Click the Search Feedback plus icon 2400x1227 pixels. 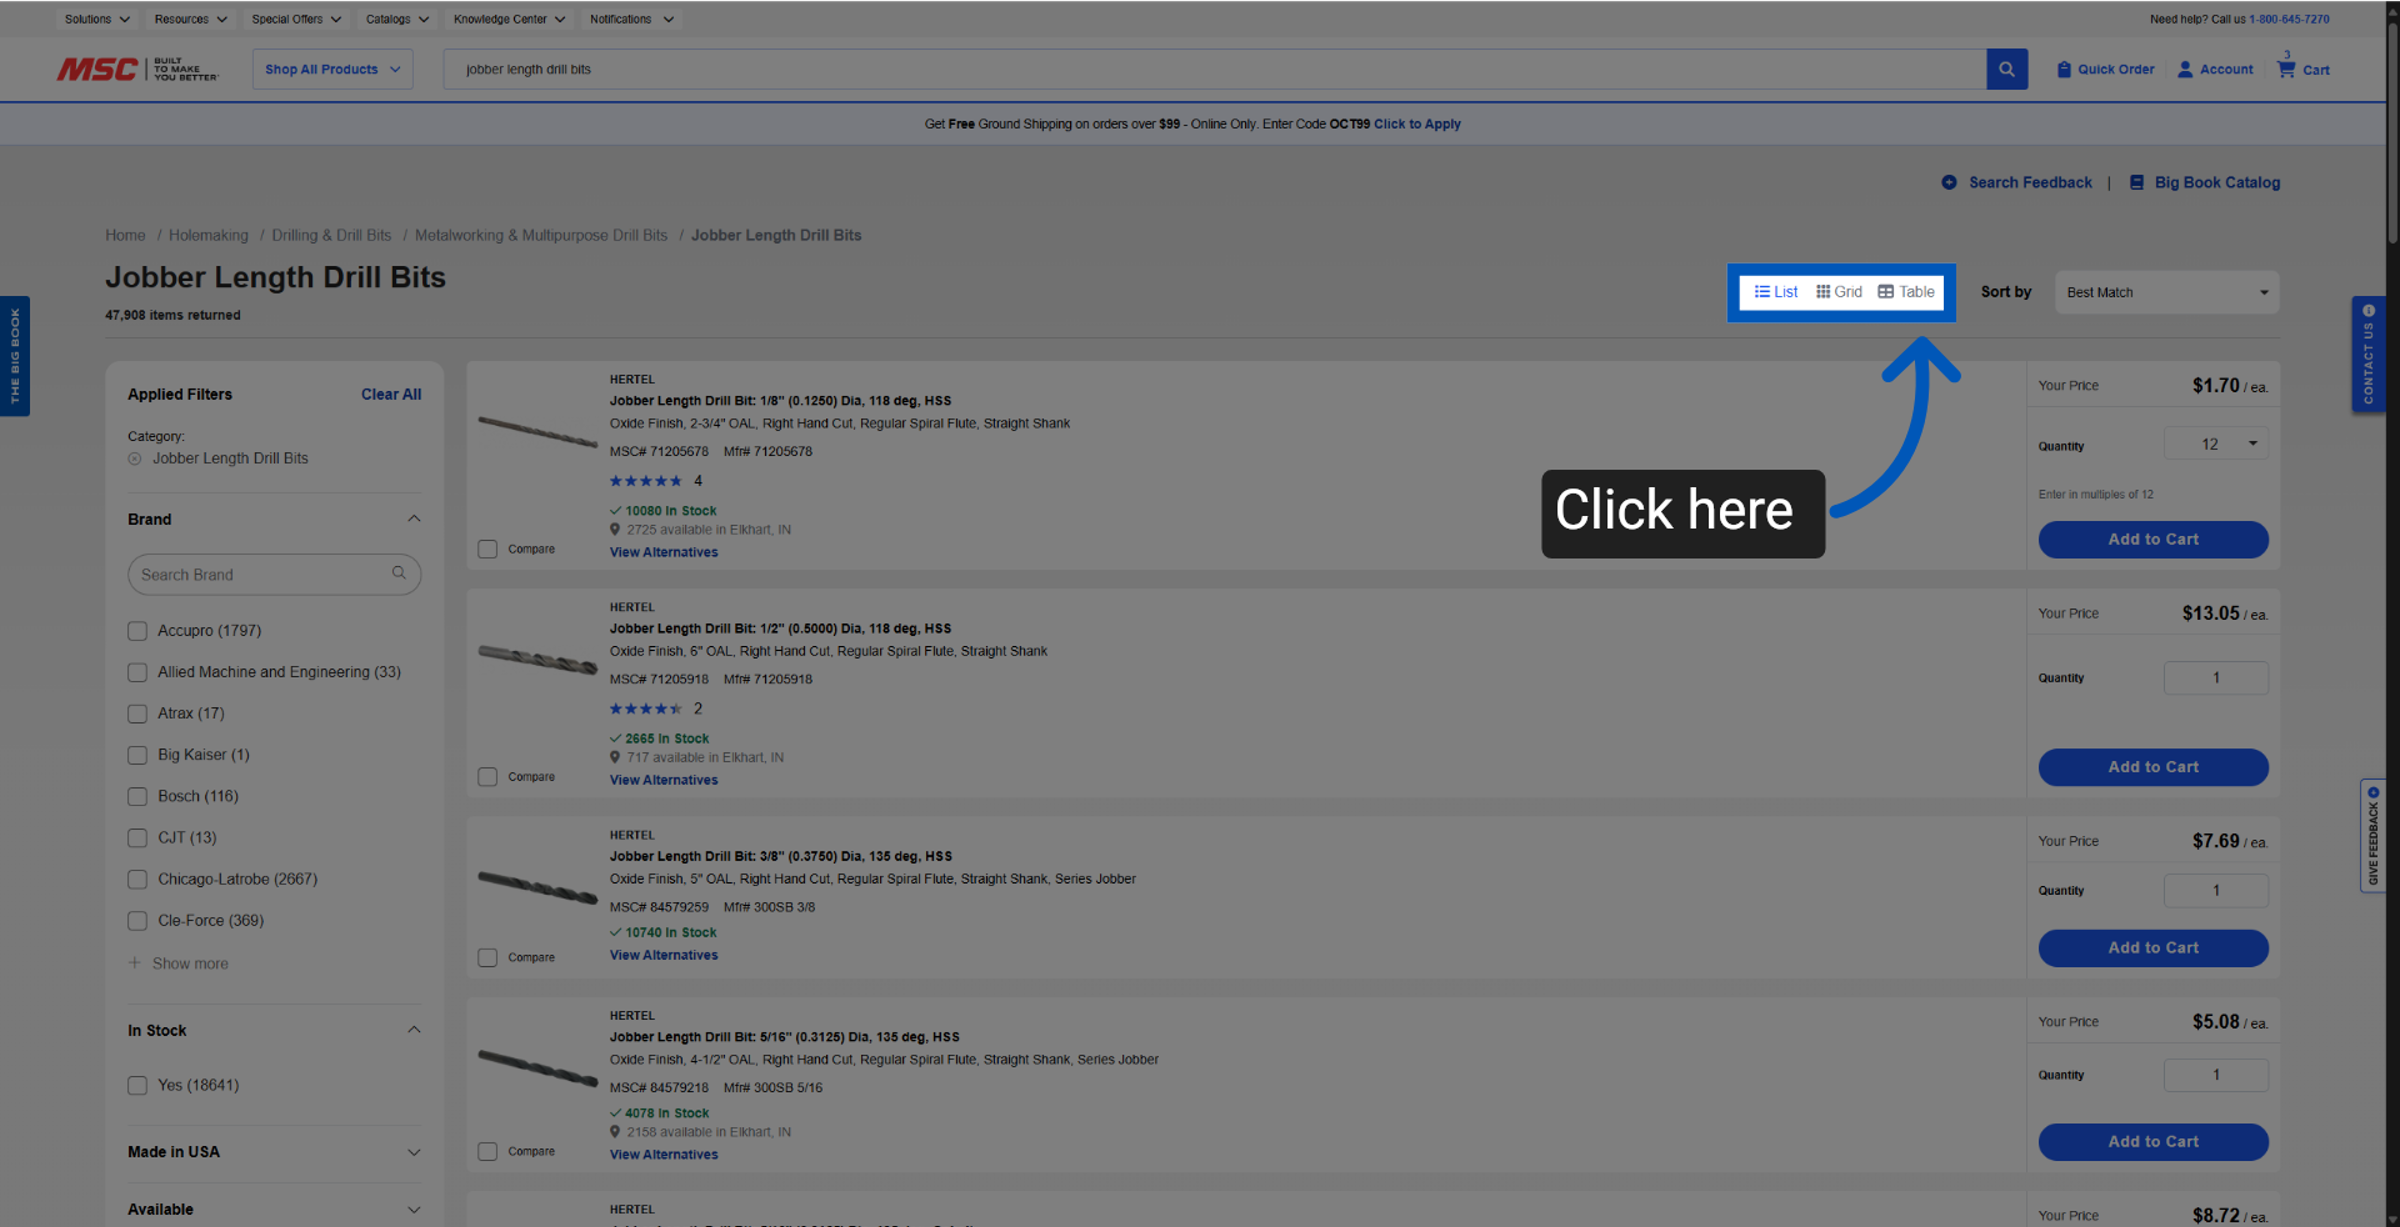point(1949,182)
